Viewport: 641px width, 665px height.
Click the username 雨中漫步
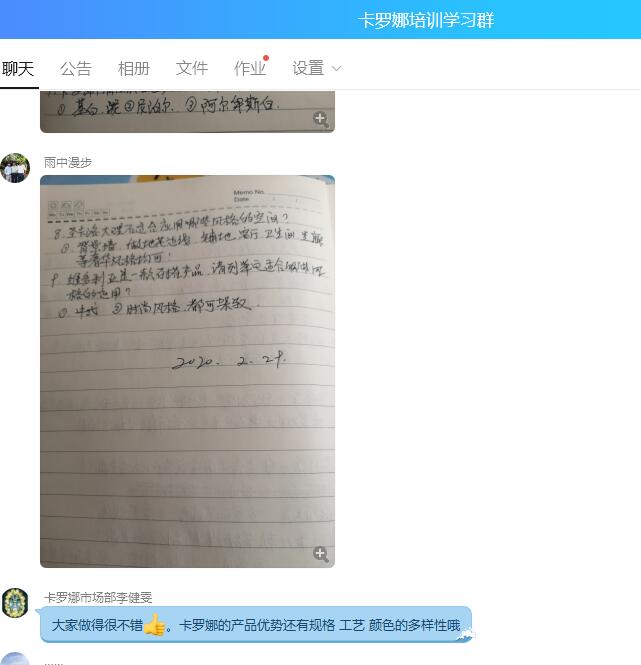coord(68,162)
